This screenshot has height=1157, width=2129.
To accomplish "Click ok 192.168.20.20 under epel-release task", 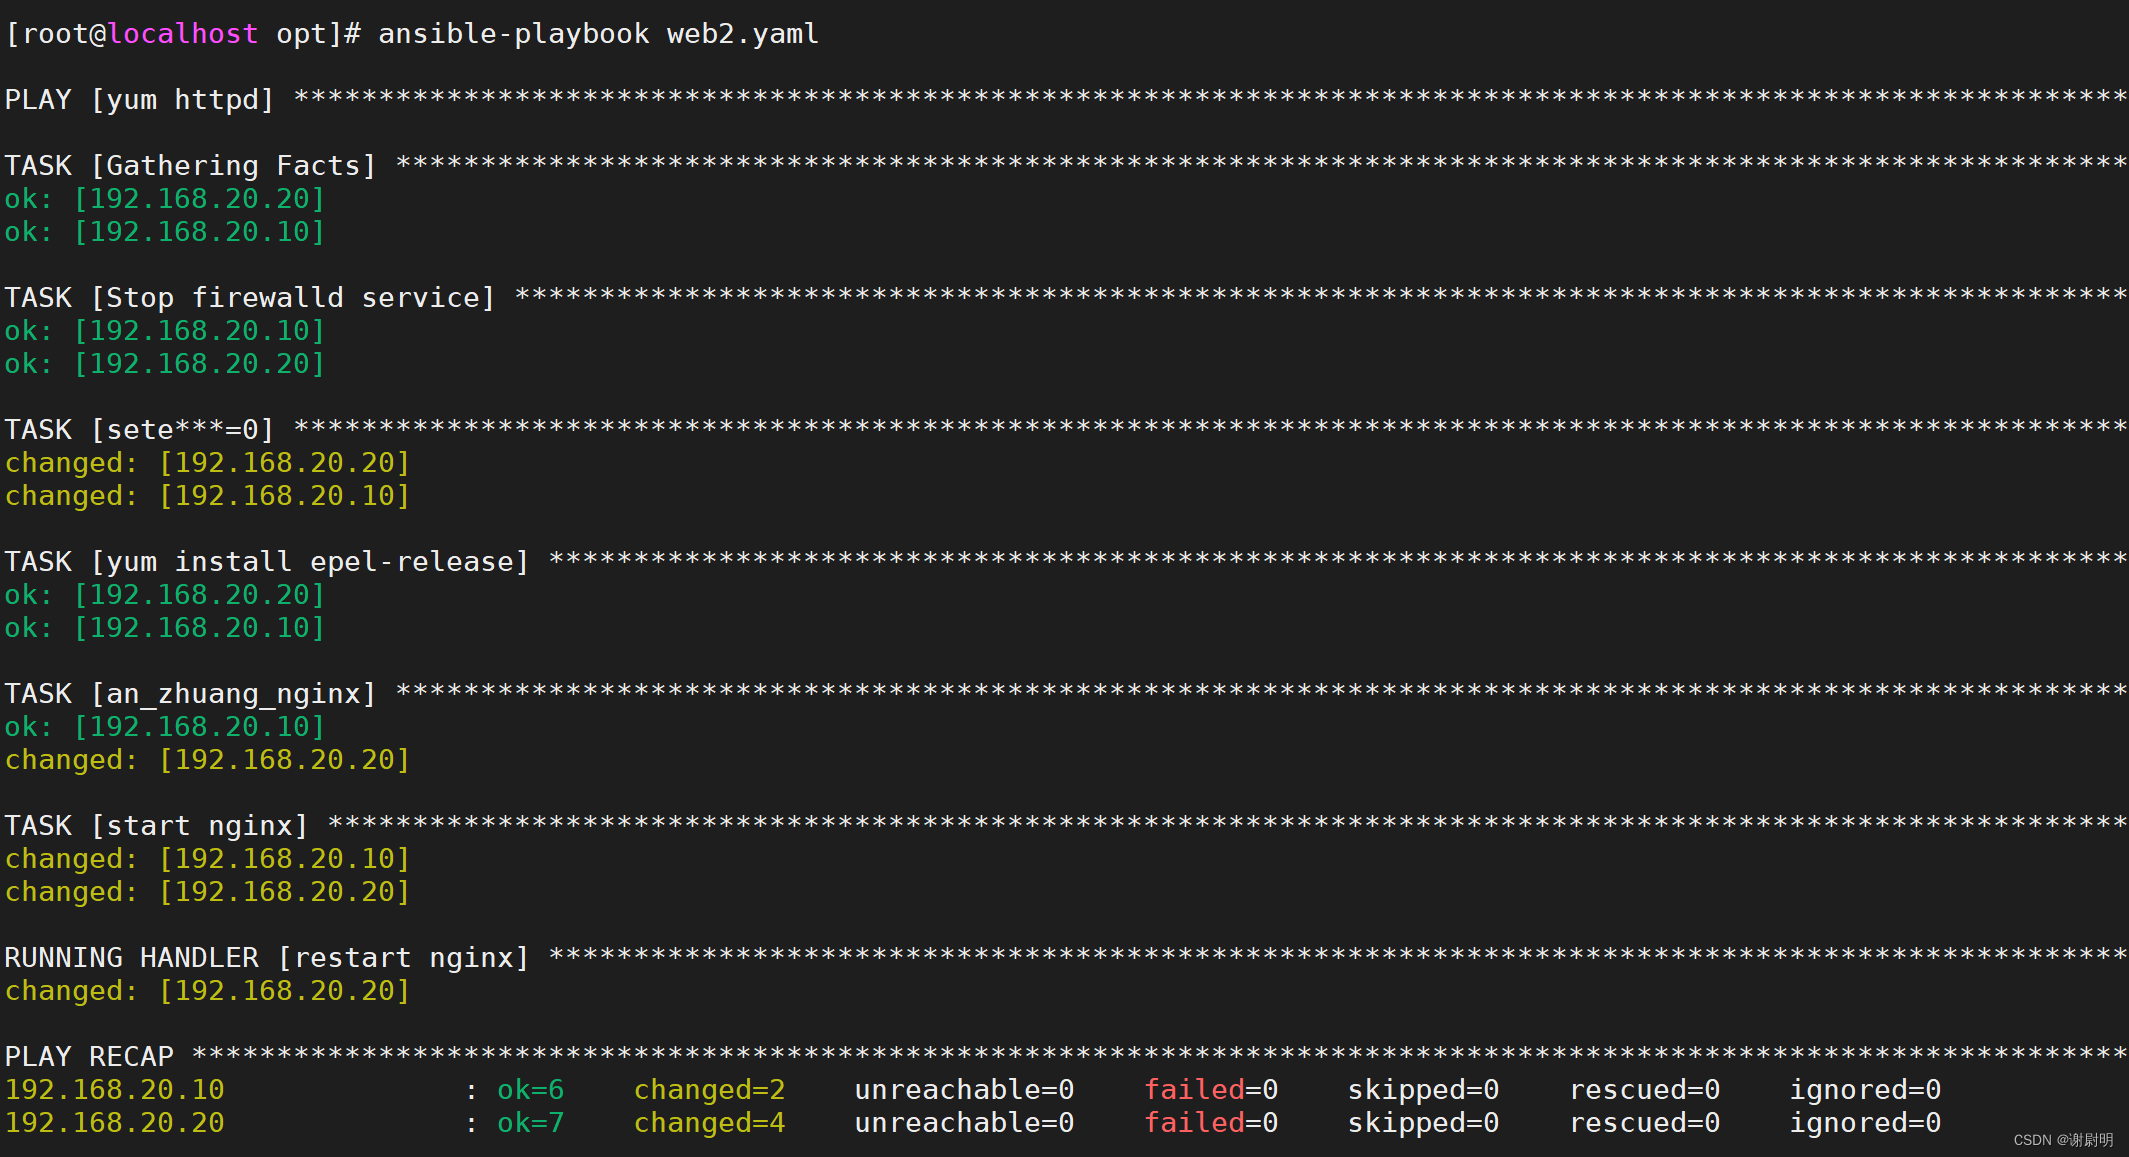I will pyautogui.click(x=165, y=595).
